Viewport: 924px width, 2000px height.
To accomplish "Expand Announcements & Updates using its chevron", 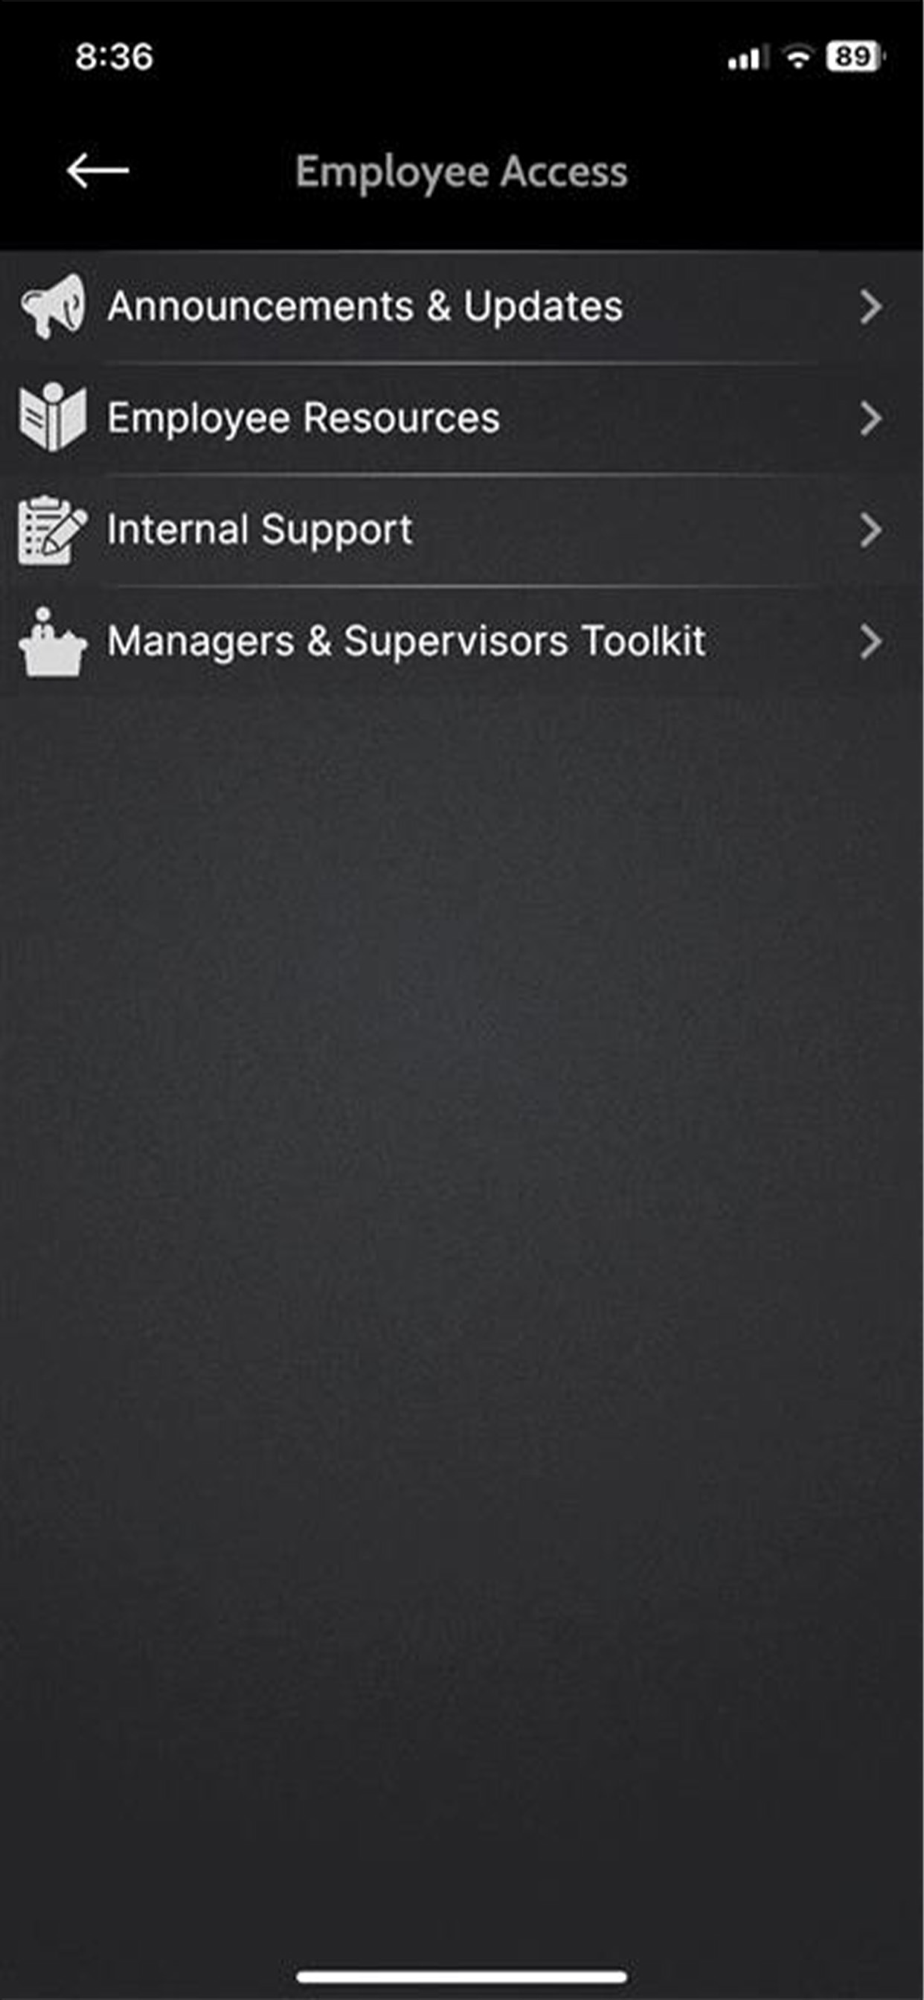I will [870, 307].
